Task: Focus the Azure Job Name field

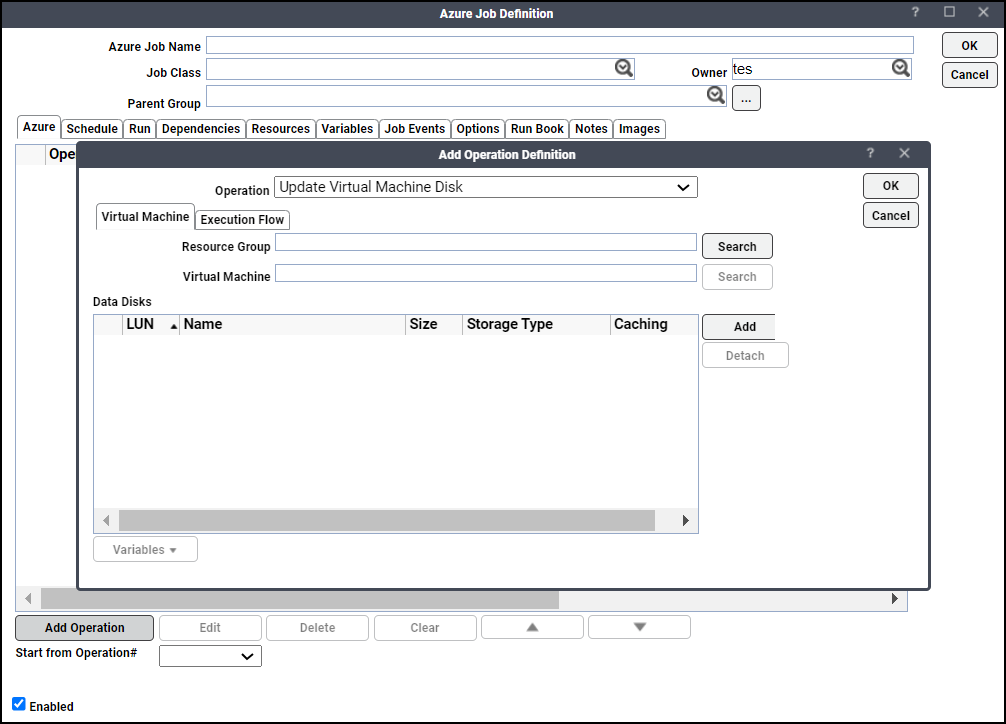Action: (x=559, y=45)
